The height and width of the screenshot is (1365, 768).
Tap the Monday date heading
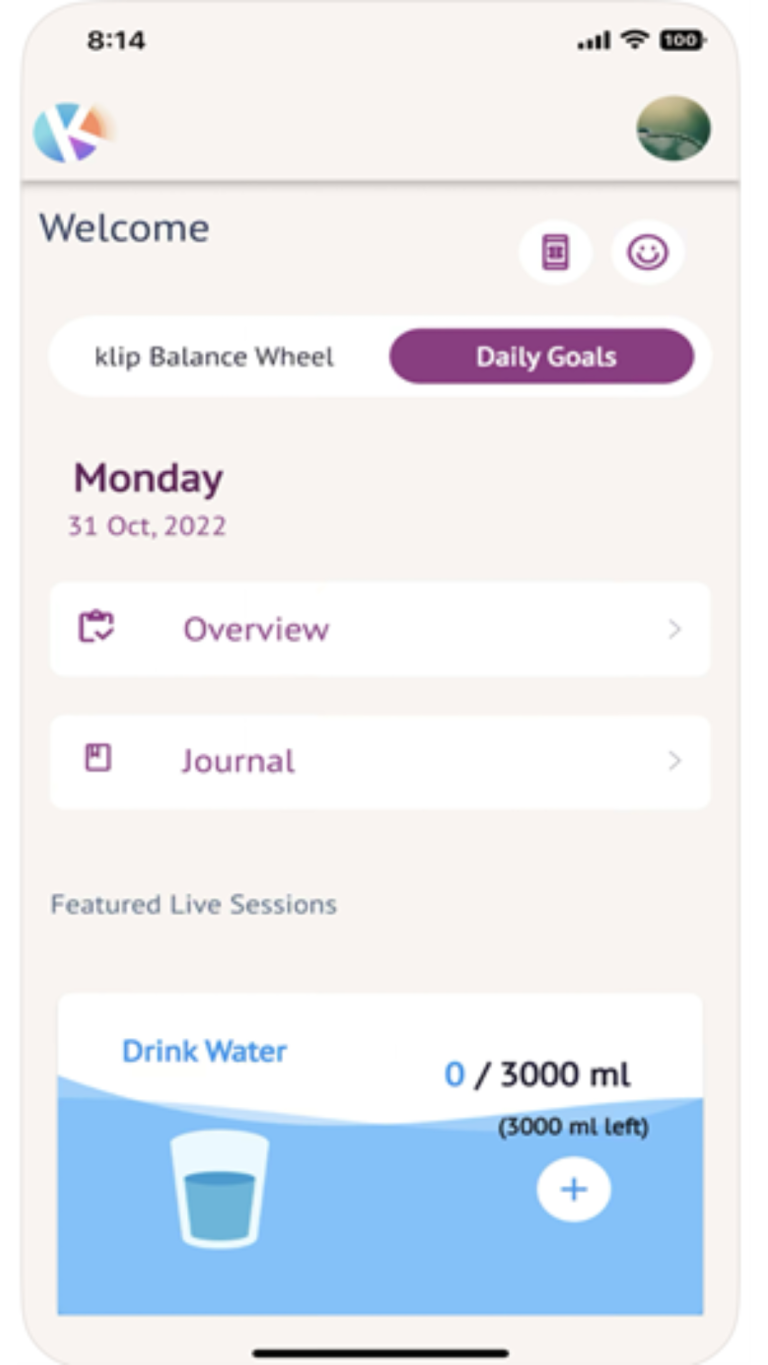(148, 478)
